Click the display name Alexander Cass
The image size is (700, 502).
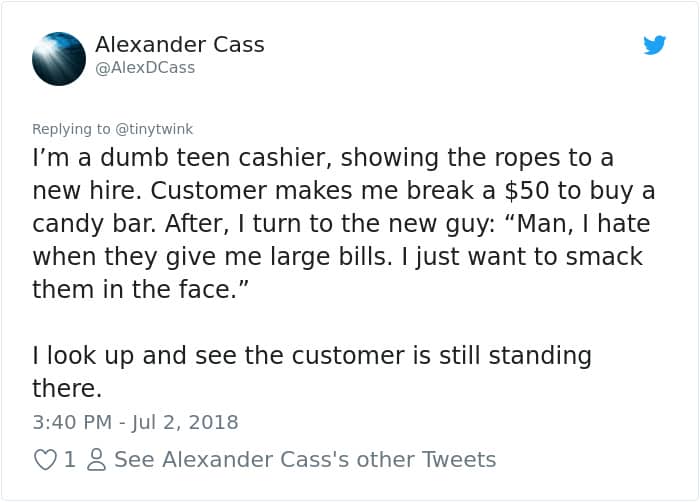pyautogui.click(x=179, y=44)
